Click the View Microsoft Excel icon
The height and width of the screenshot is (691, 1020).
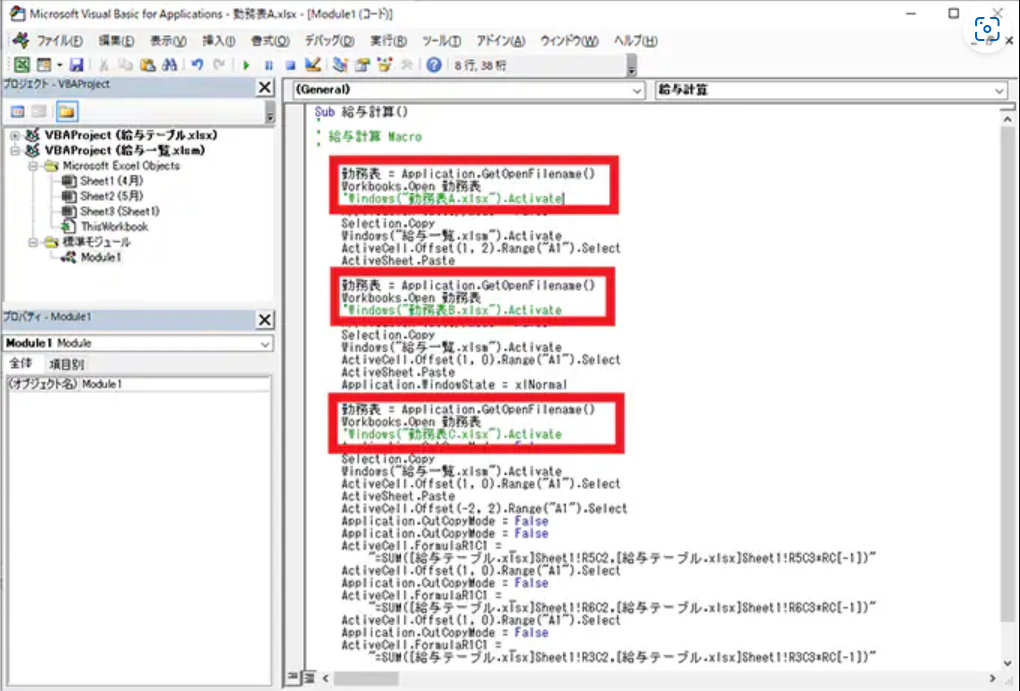coord(21,64)
